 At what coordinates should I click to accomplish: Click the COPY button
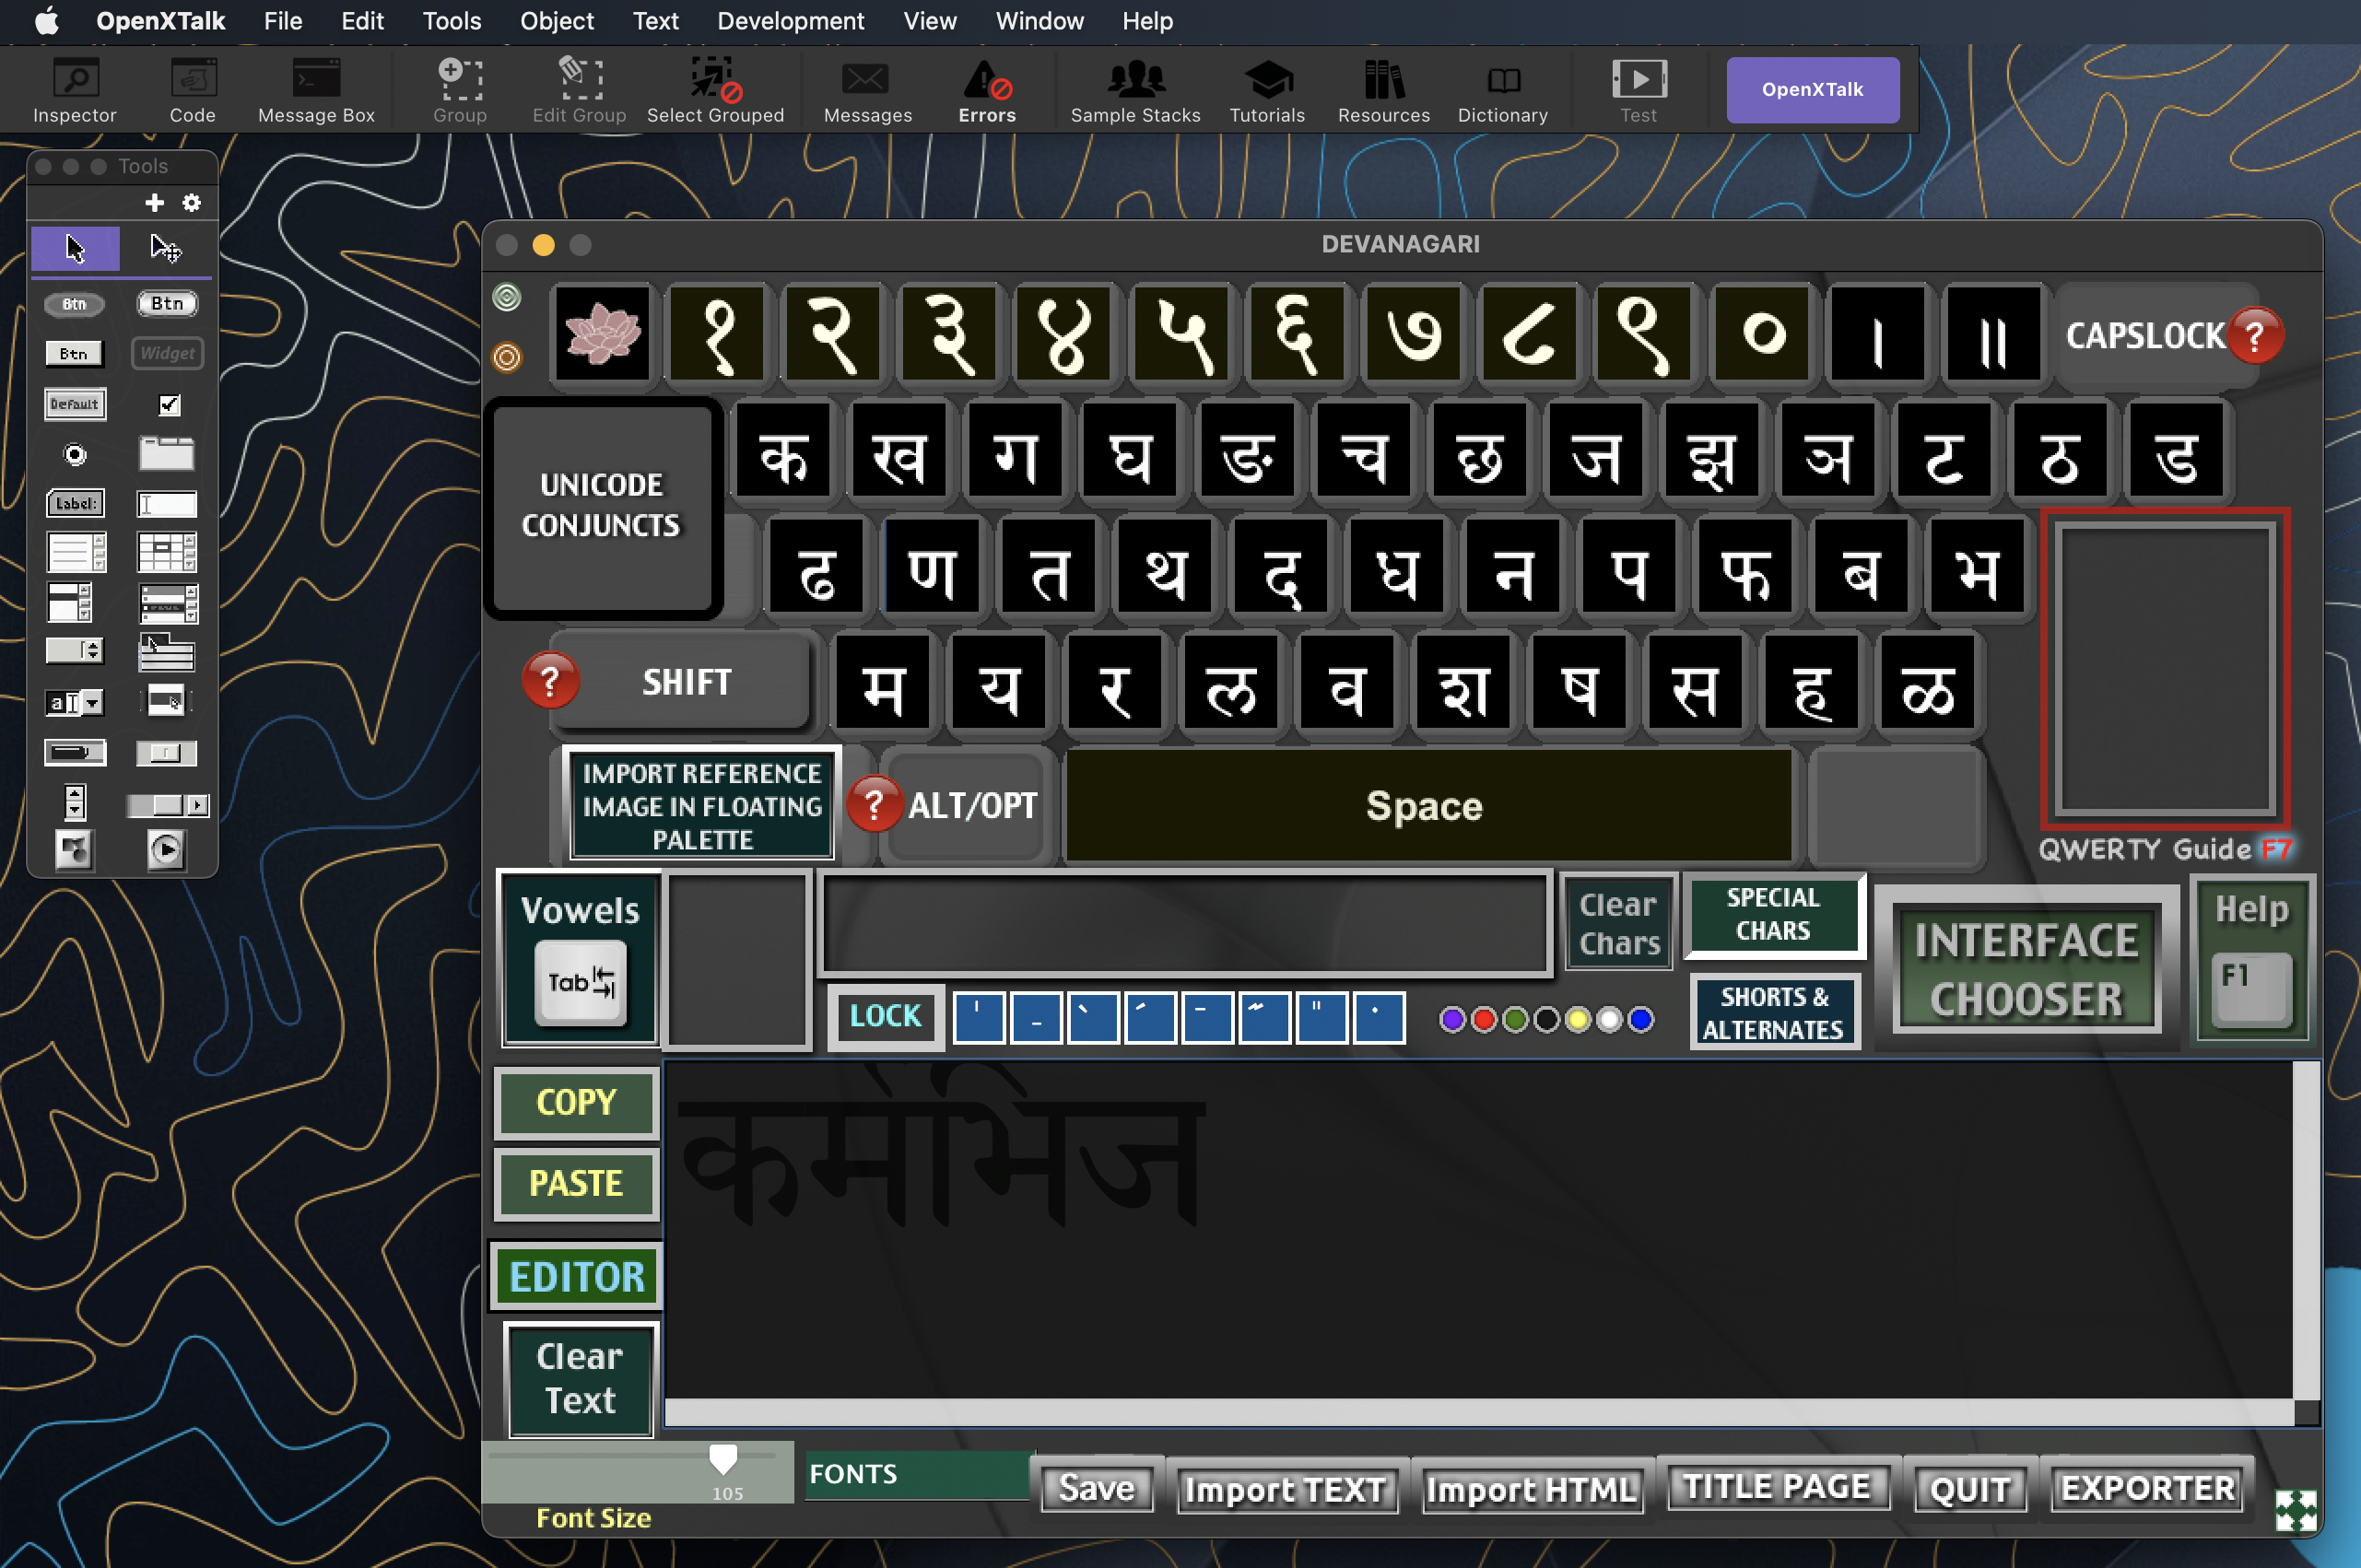[576, 1102]
